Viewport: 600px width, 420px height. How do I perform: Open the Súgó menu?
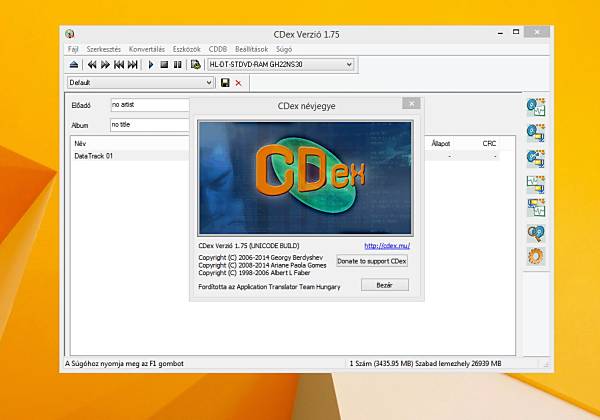click(x=284, y=49)
